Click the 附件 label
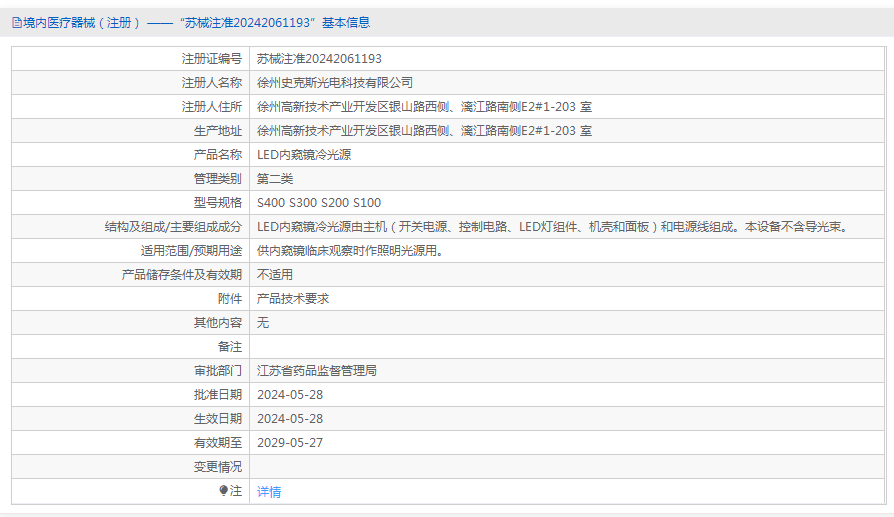Viewport: 894px width, 517px height. pyautogui.click(x=230, y=298)
